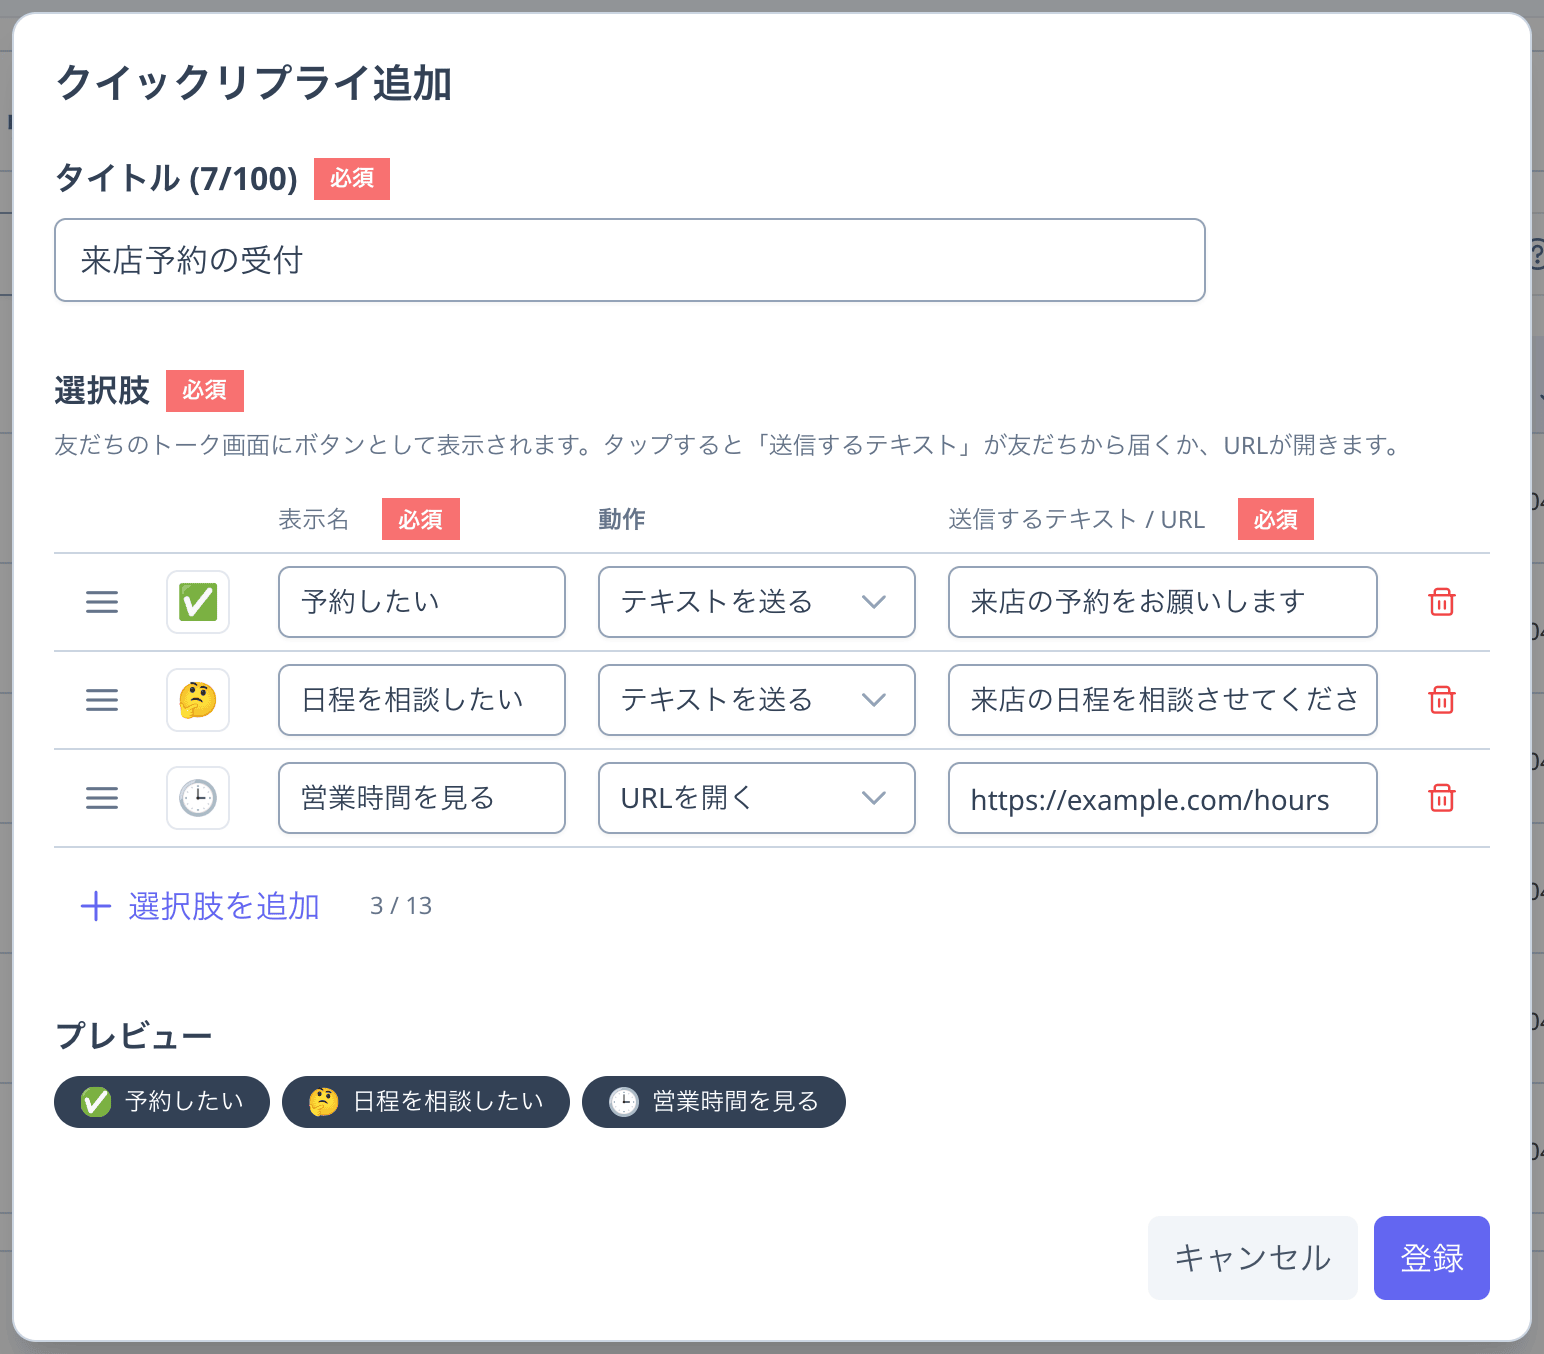Delete the 予約したい choice row
1544x1354 pixels.
[1442, 602]
